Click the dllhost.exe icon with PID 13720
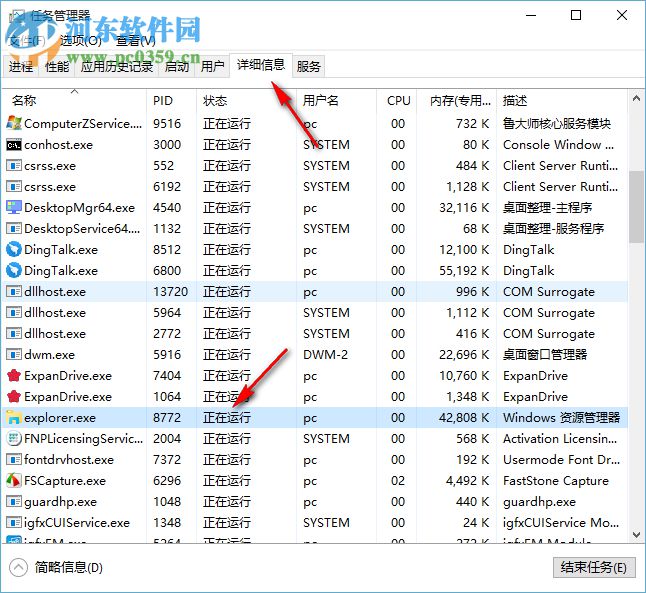 pos(14,292)
